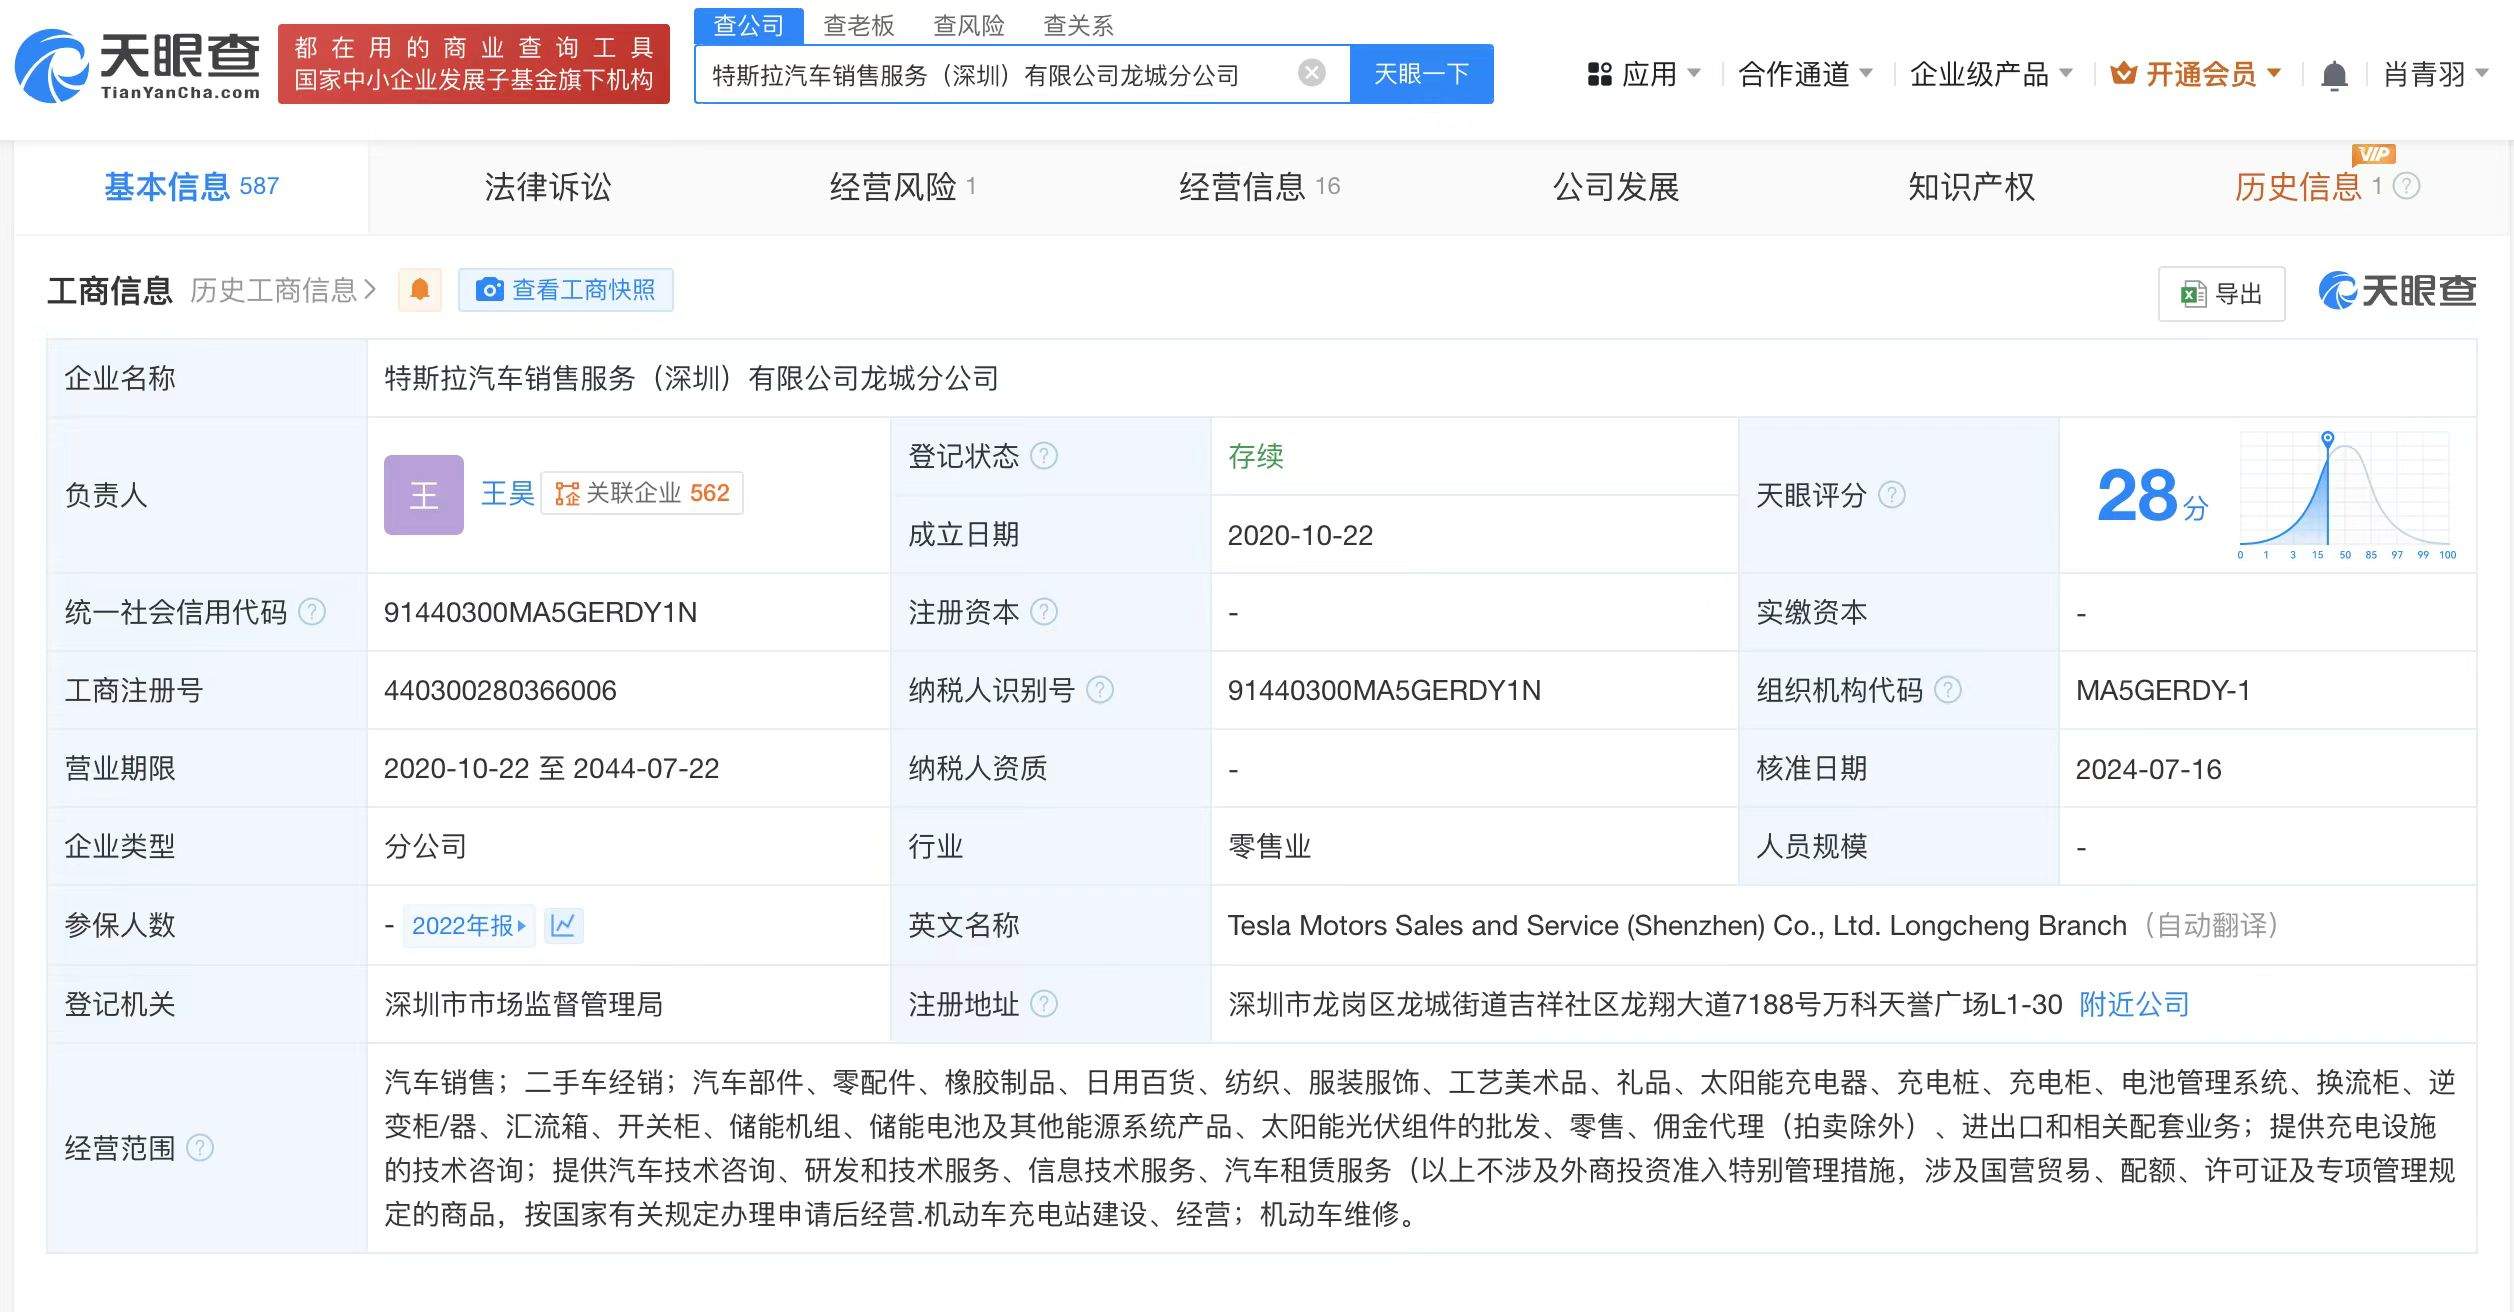Open 附近公司 link after address
Viewport: 2514px width, 1312px height.
(2134, 1004)
